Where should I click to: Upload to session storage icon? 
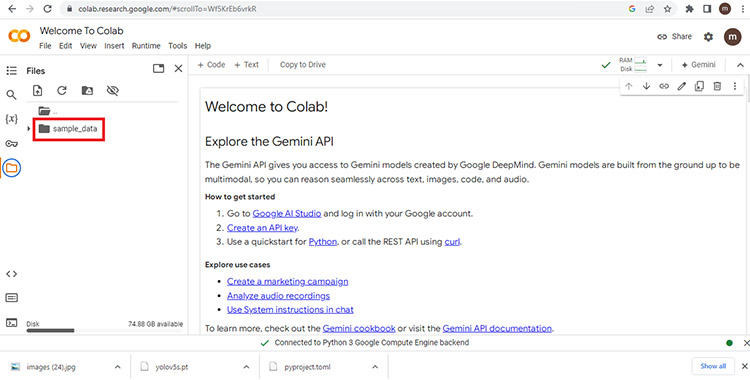37,90
